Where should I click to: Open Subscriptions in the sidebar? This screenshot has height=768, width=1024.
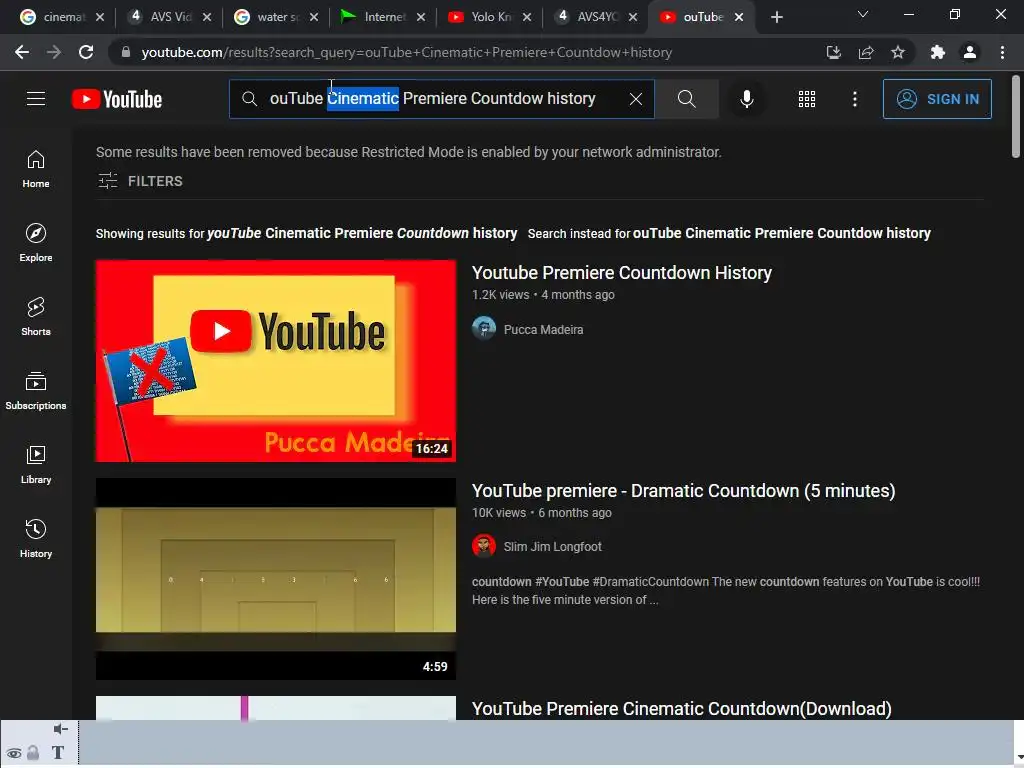pyautogui.click(x=36, y=391)
